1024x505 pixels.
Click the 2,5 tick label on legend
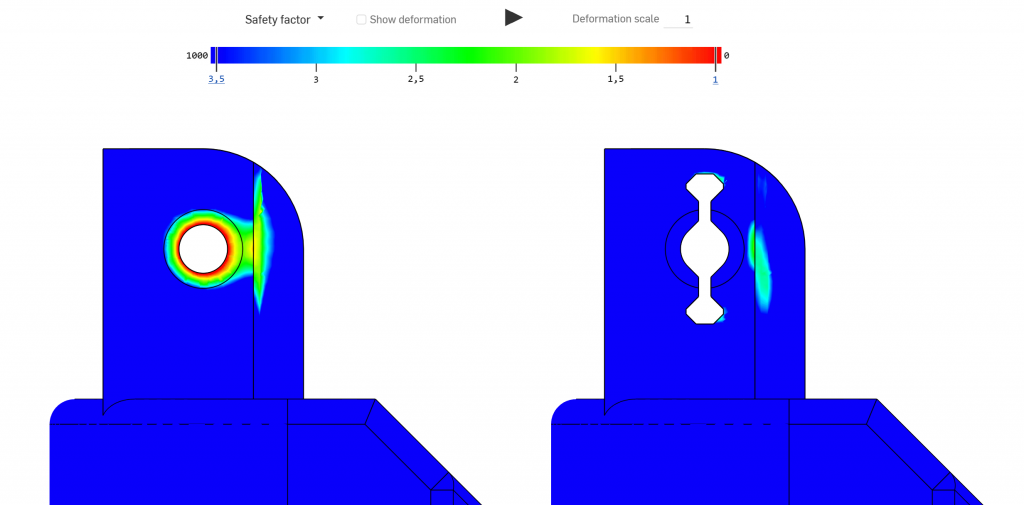pos(415,79)
